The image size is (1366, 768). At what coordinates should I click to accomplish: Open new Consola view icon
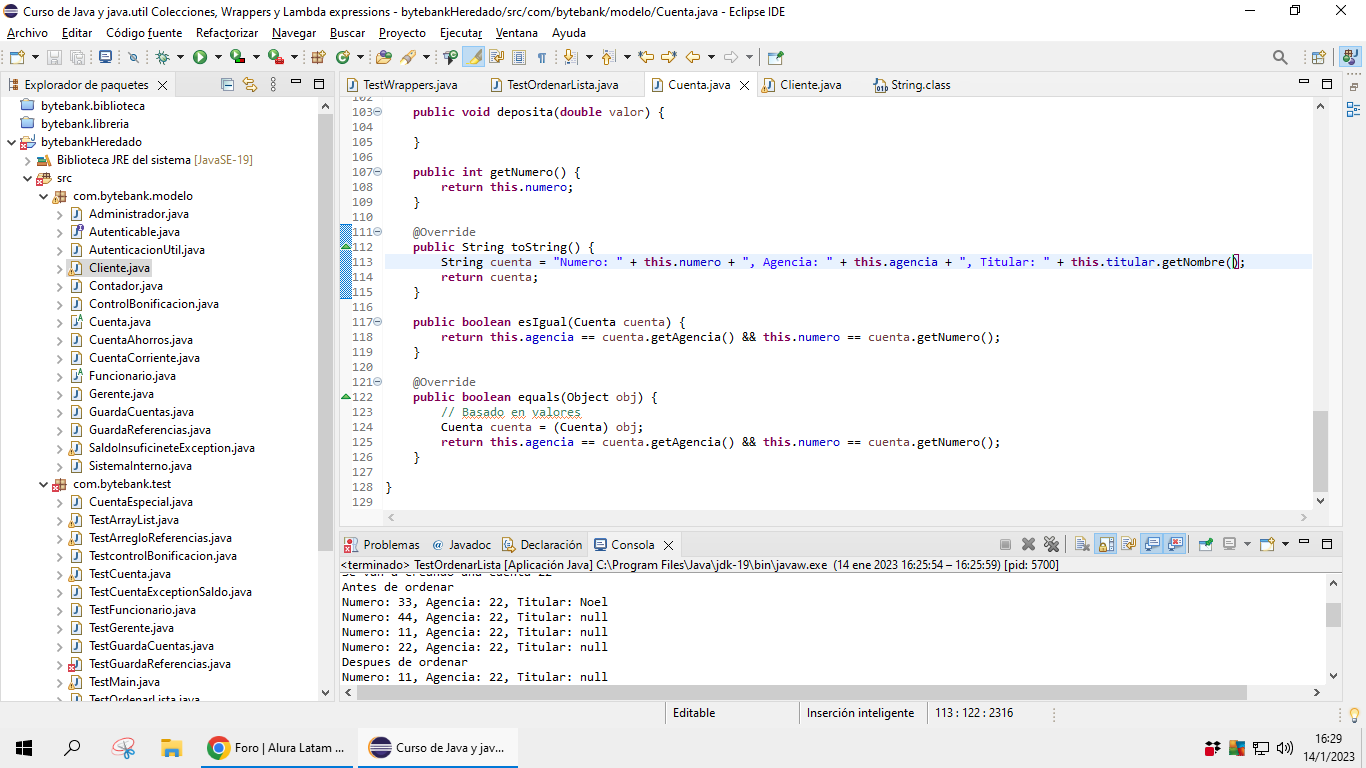[x=1268, y=545]
